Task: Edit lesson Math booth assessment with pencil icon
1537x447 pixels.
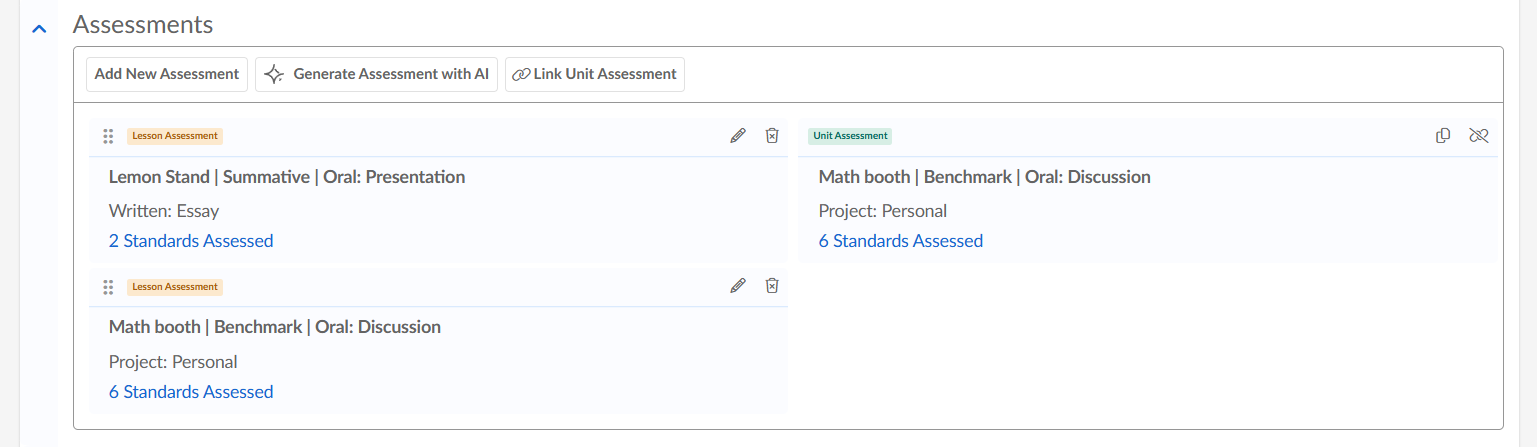Action: 738,286
